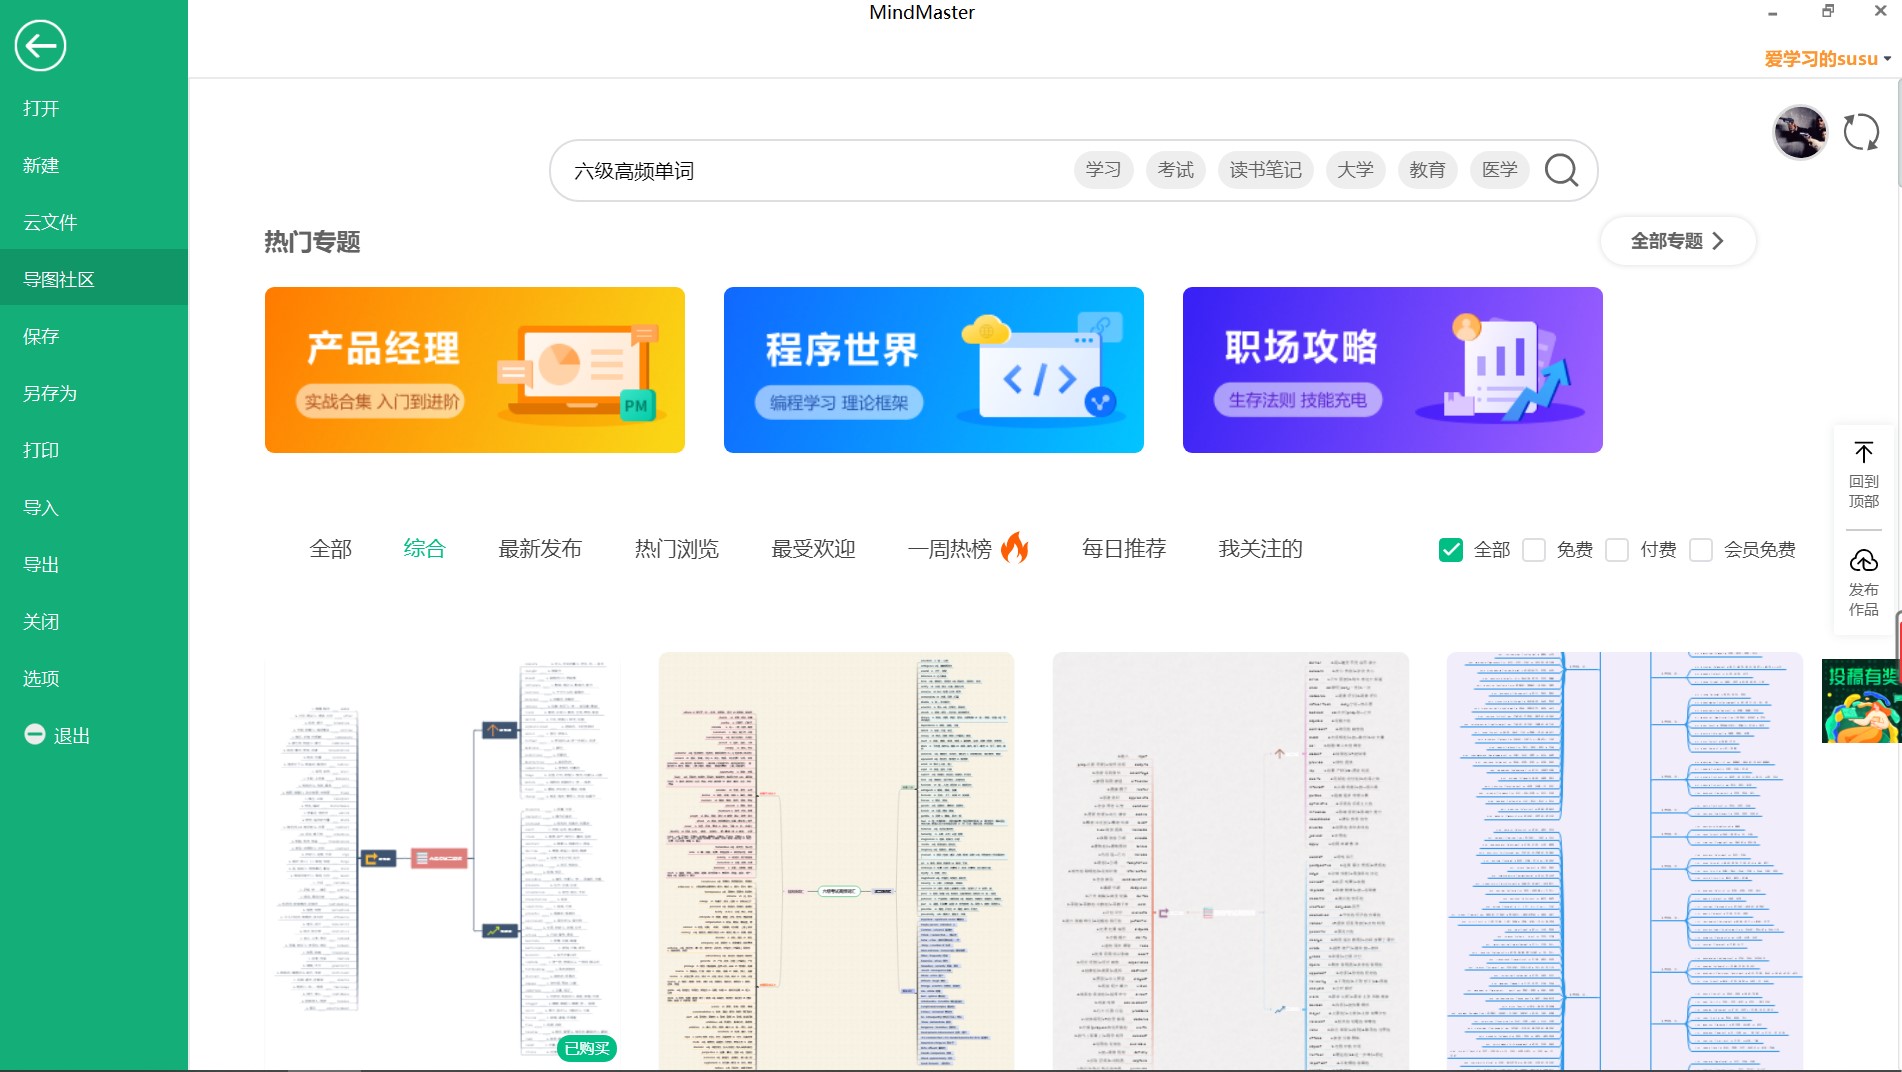The image size is (1902, 1072).
Task: Enable the 免费 filter checkbox
Action: [x=1534, y=550]
